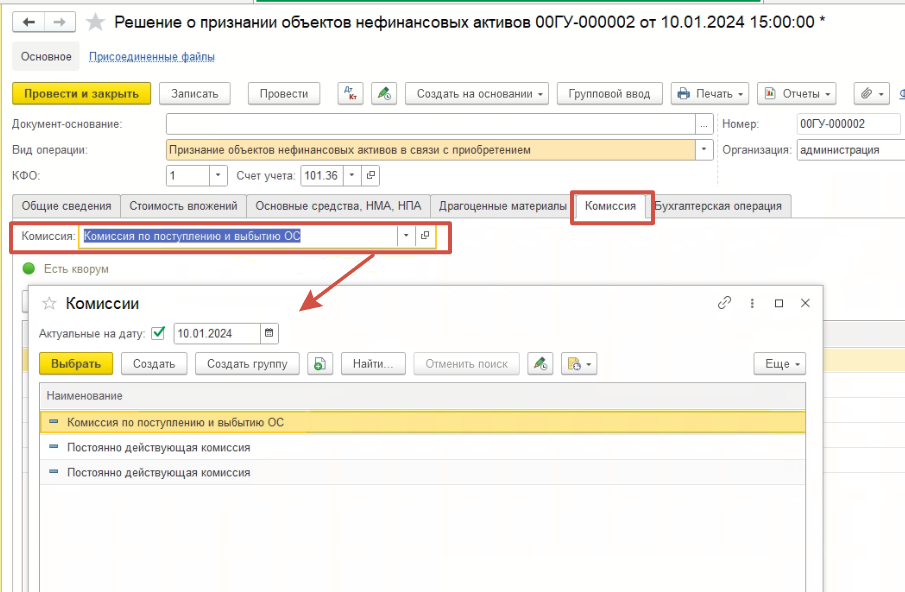Screen dimensions: 905x592
Task: Click the Провести button
Action: (x=284, y=93)
